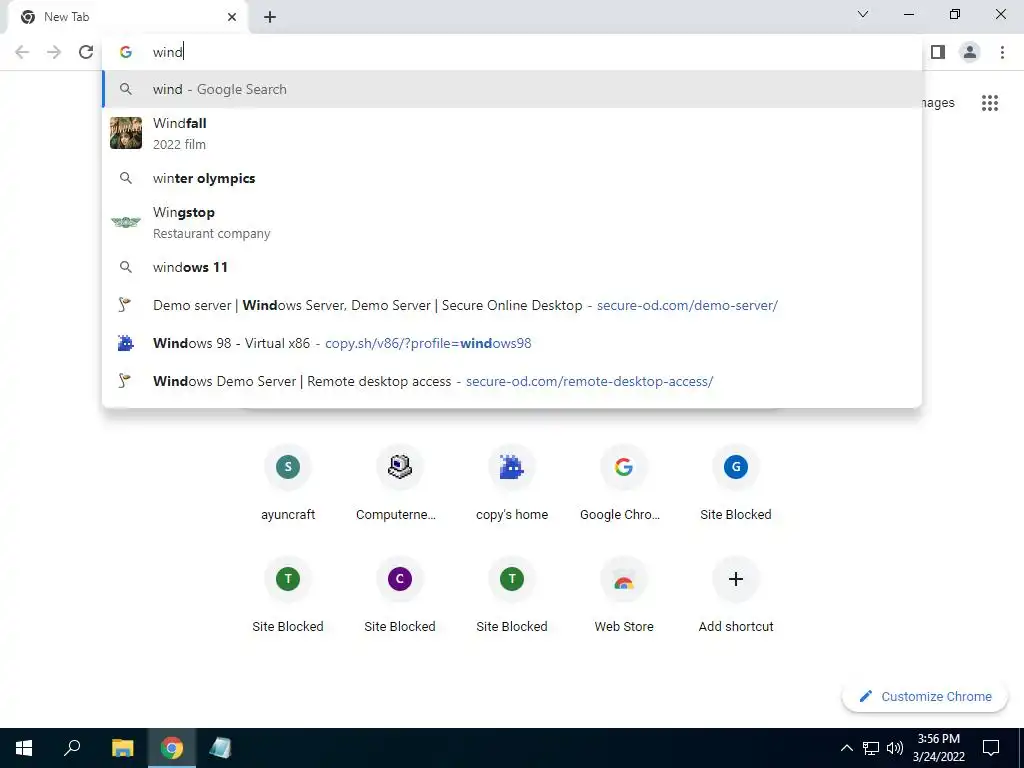Choose the 'windows 11' suggestion

click(x=512, y=267)
